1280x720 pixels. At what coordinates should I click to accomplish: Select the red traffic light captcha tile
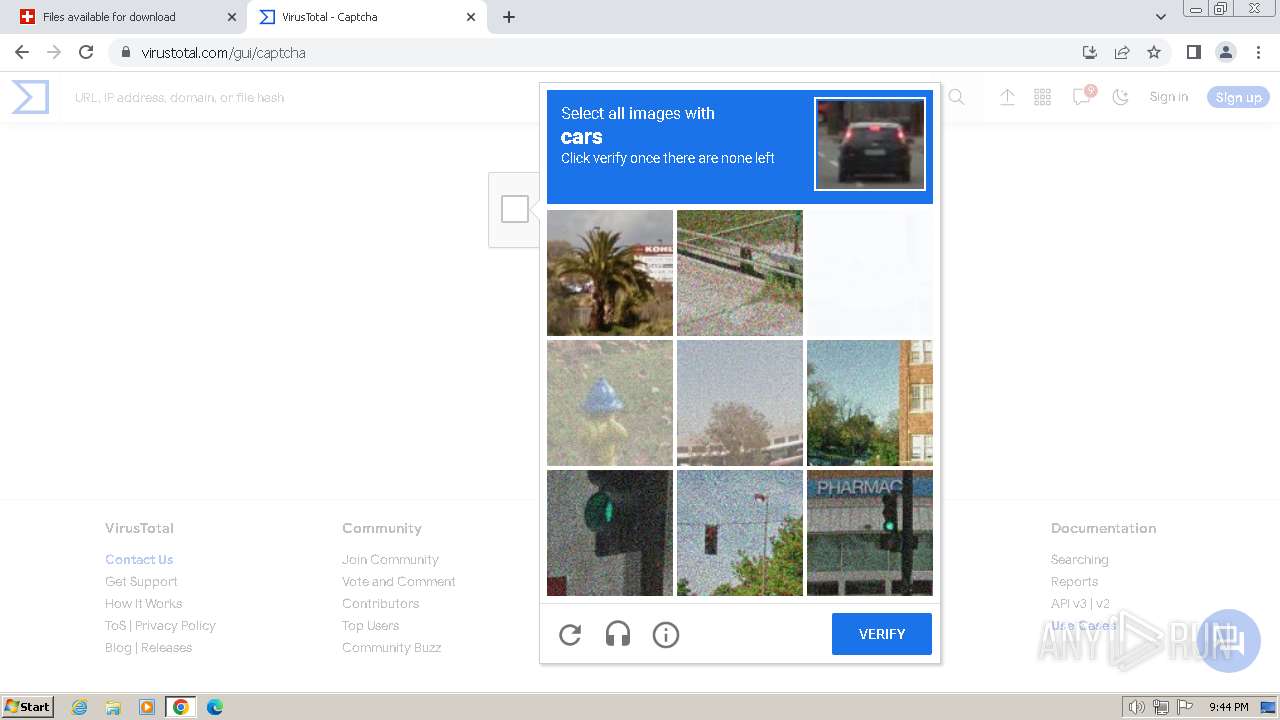tap(740, 533)
